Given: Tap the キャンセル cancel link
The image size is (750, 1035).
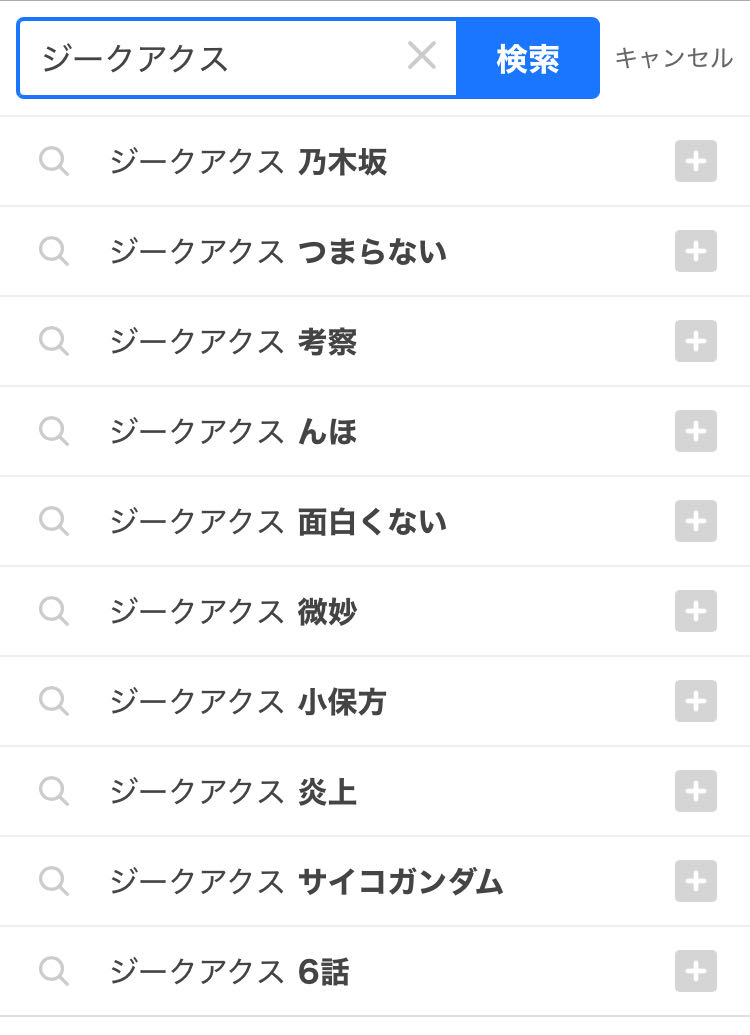Looking at the screenshot, I should [674, 58].
